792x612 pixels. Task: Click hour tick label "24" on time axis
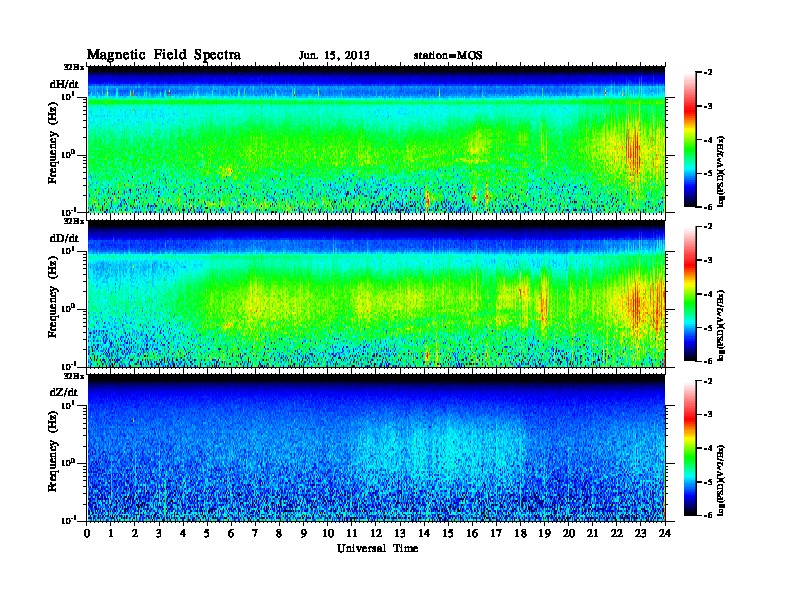(x=665, y=534)
